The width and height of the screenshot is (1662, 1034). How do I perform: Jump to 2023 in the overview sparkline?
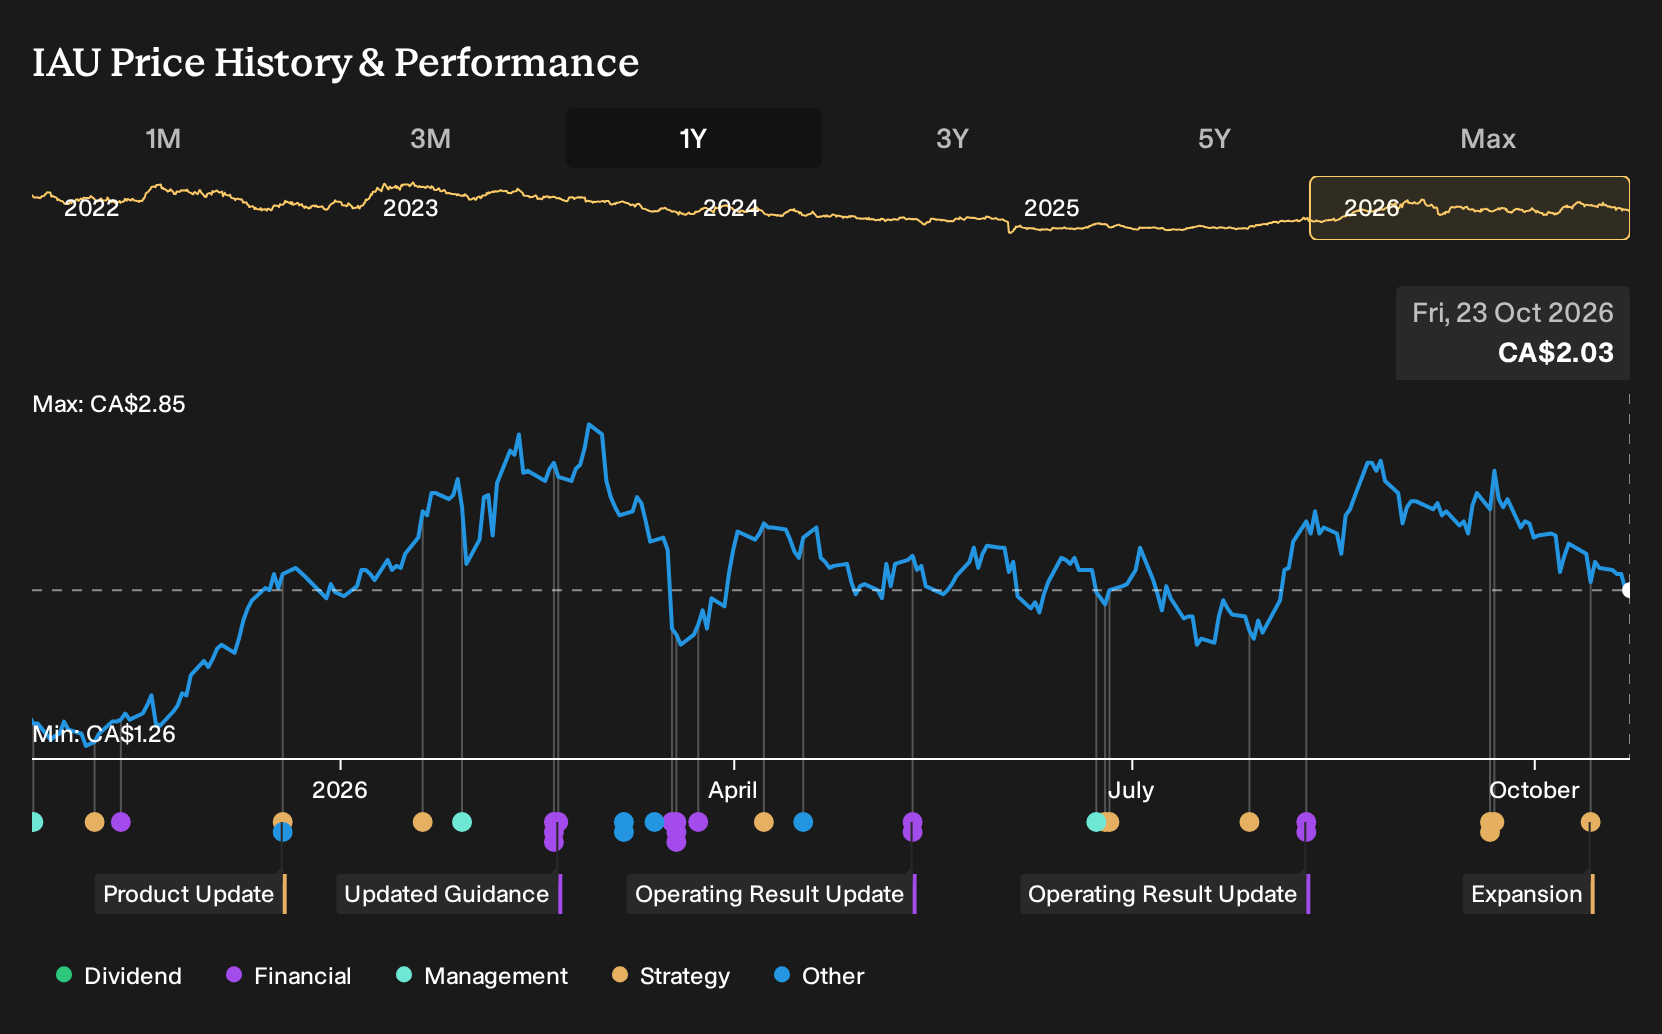pos(410,208)
